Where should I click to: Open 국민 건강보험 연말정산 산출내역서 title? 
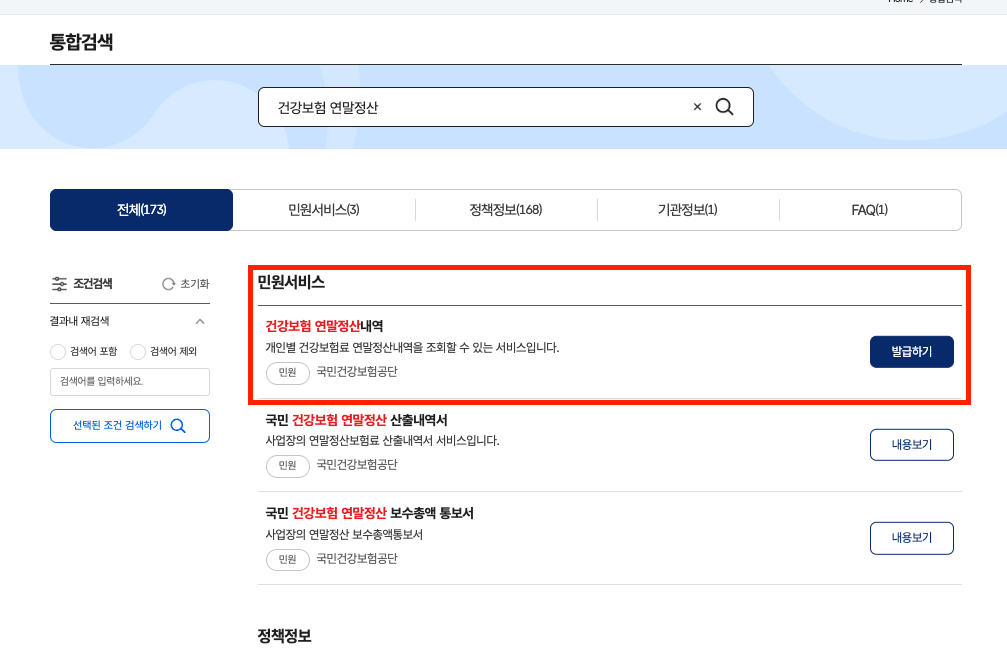356,420
